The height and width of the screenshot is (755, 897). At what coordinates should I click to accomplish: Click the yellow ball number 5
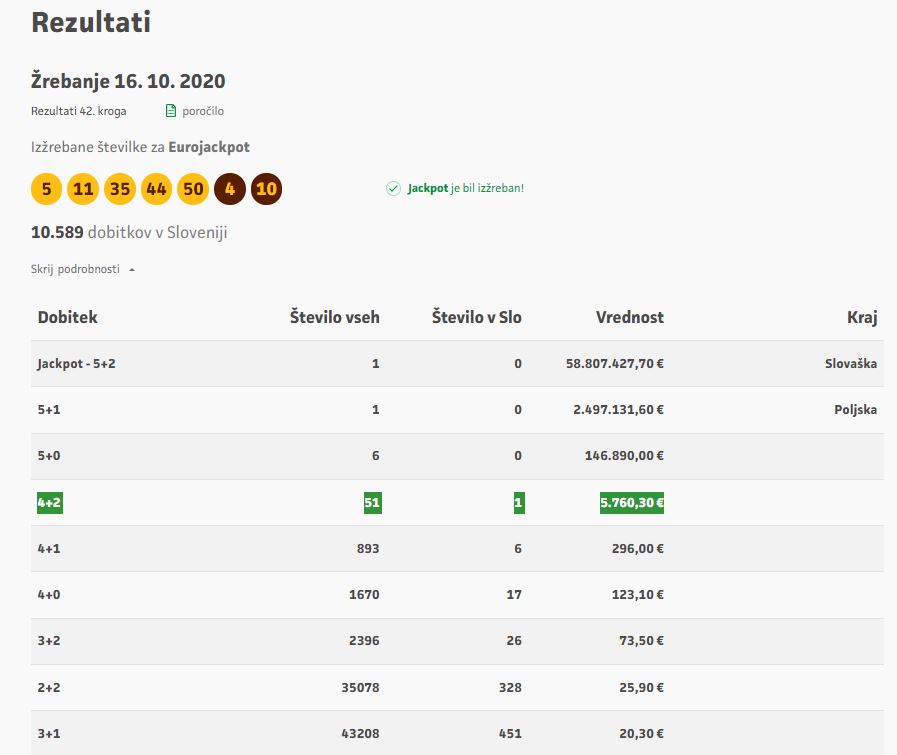(46, 189)
